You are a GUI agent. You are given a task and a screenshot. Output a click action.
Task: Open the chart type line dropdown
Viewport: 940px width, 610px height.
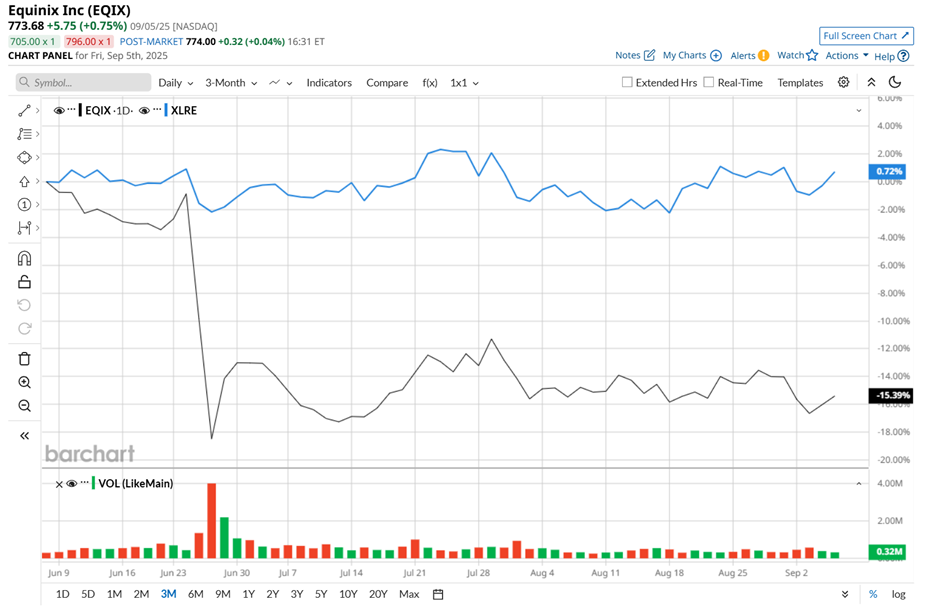[281, 83]
